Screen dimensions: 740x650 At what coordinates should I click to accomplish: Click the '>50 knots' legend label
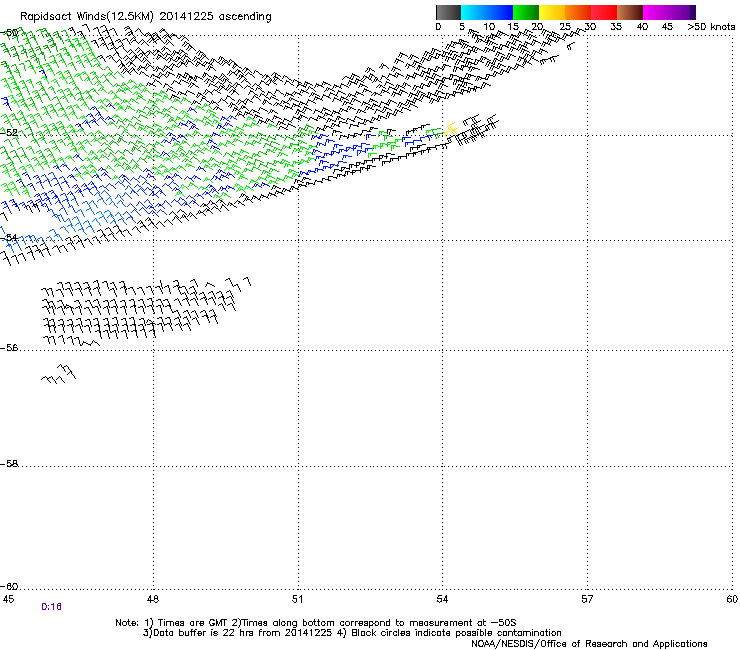click(x=711, y=26)
